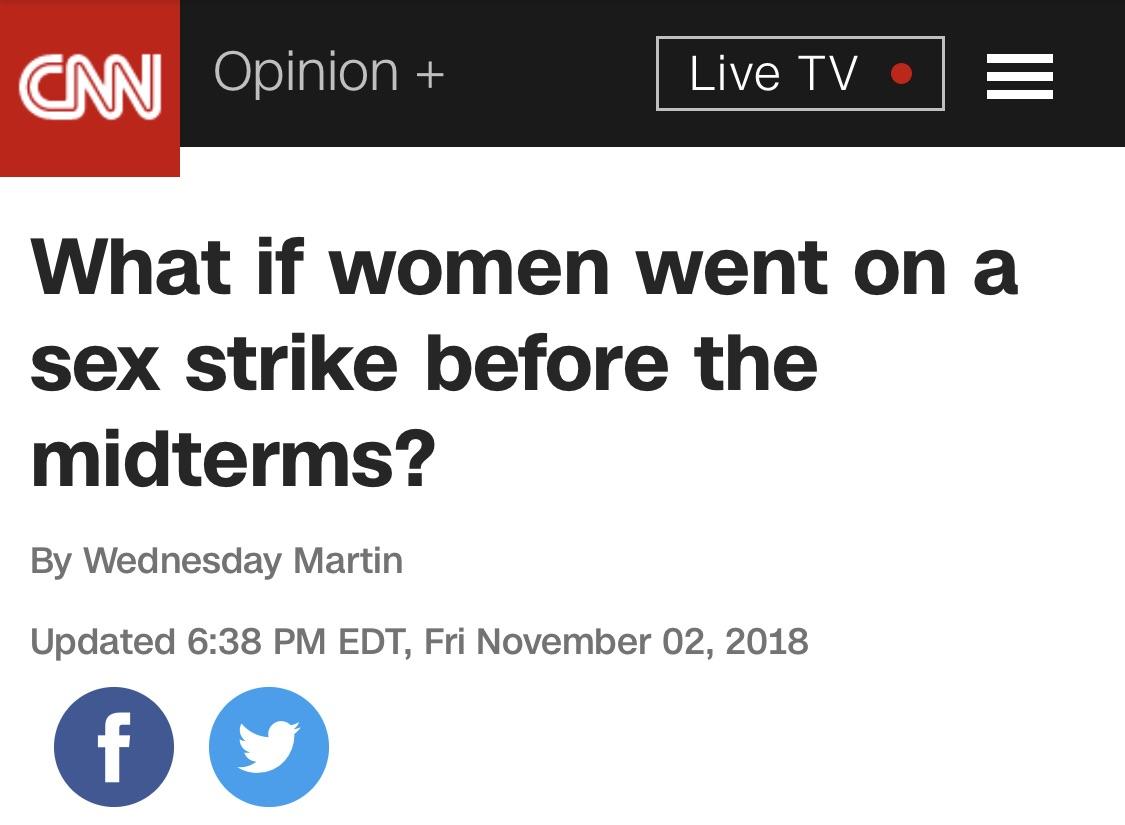Click the "Live TV" label text
The height and width of the screenshot is (825, 1125).
[773, 73]
